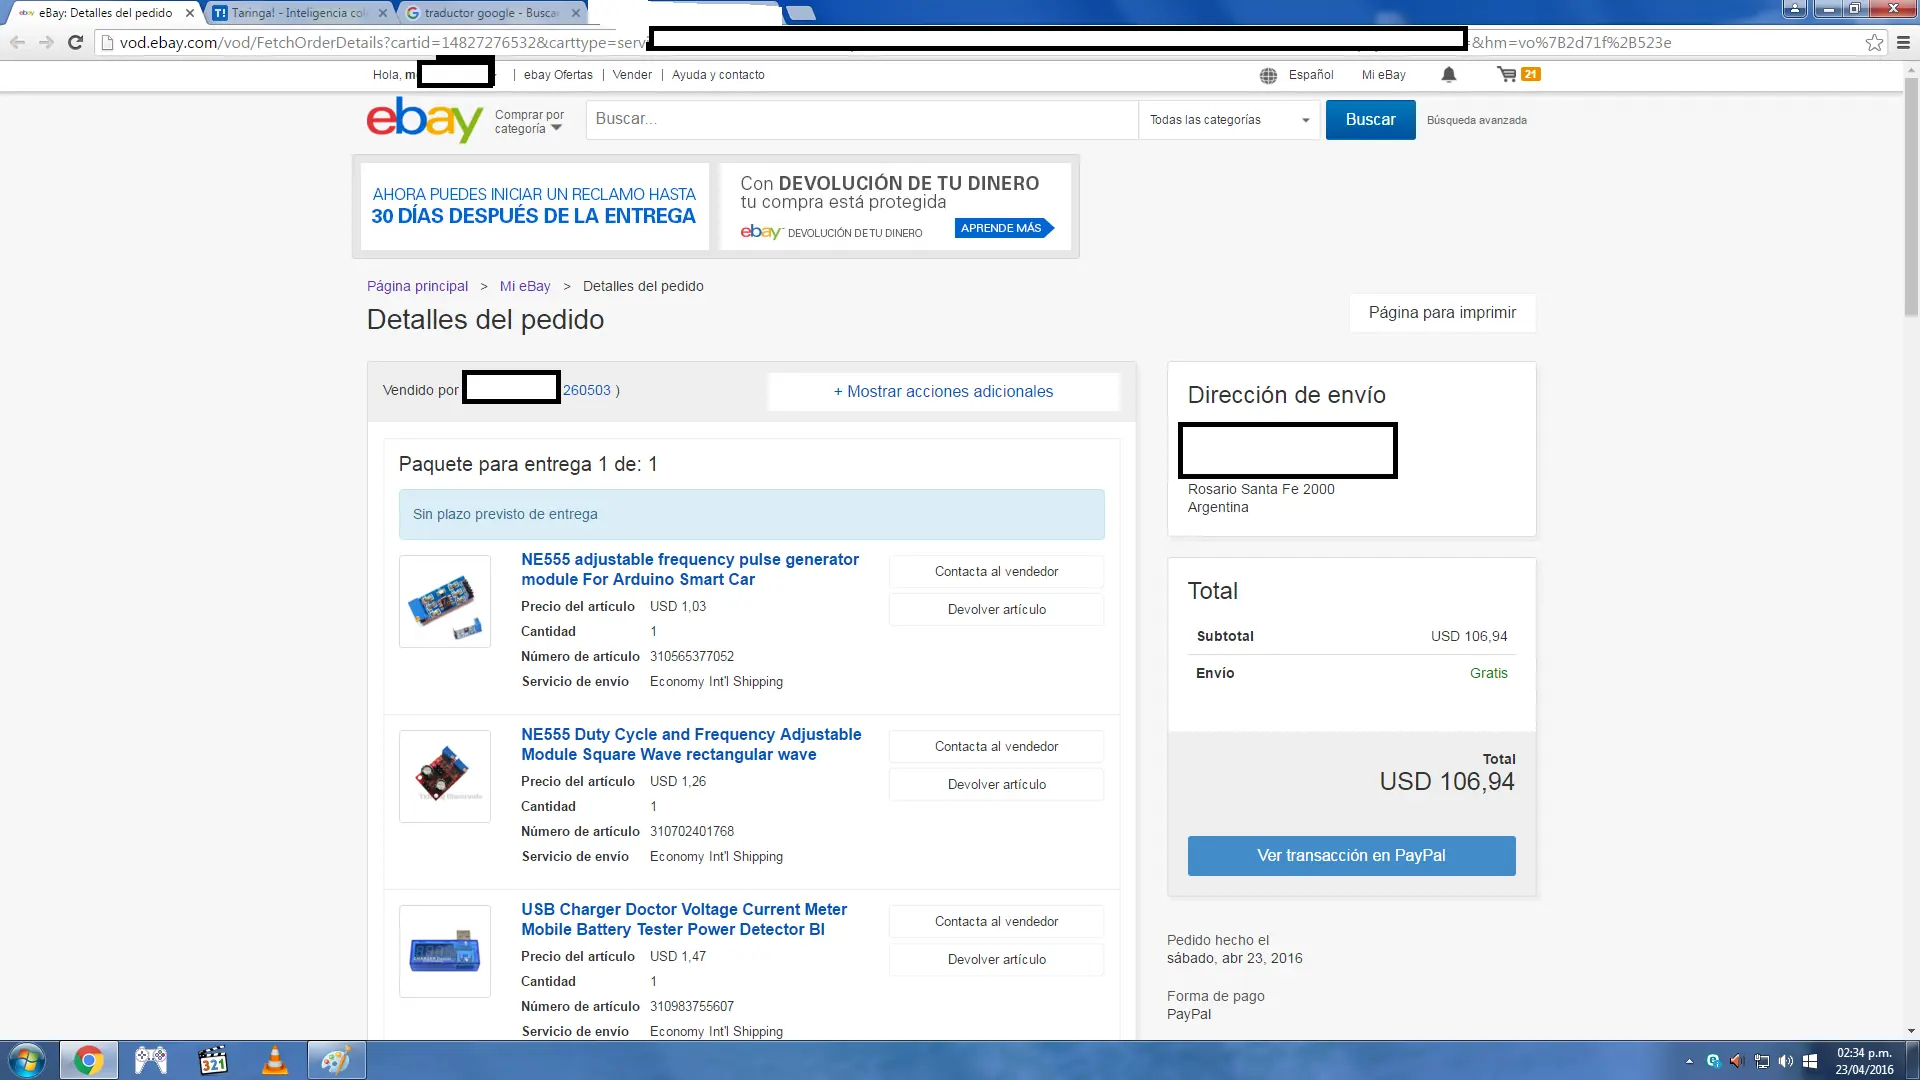Click the Español language option
The image size is (1920, 1080).
pos(1311,75)
